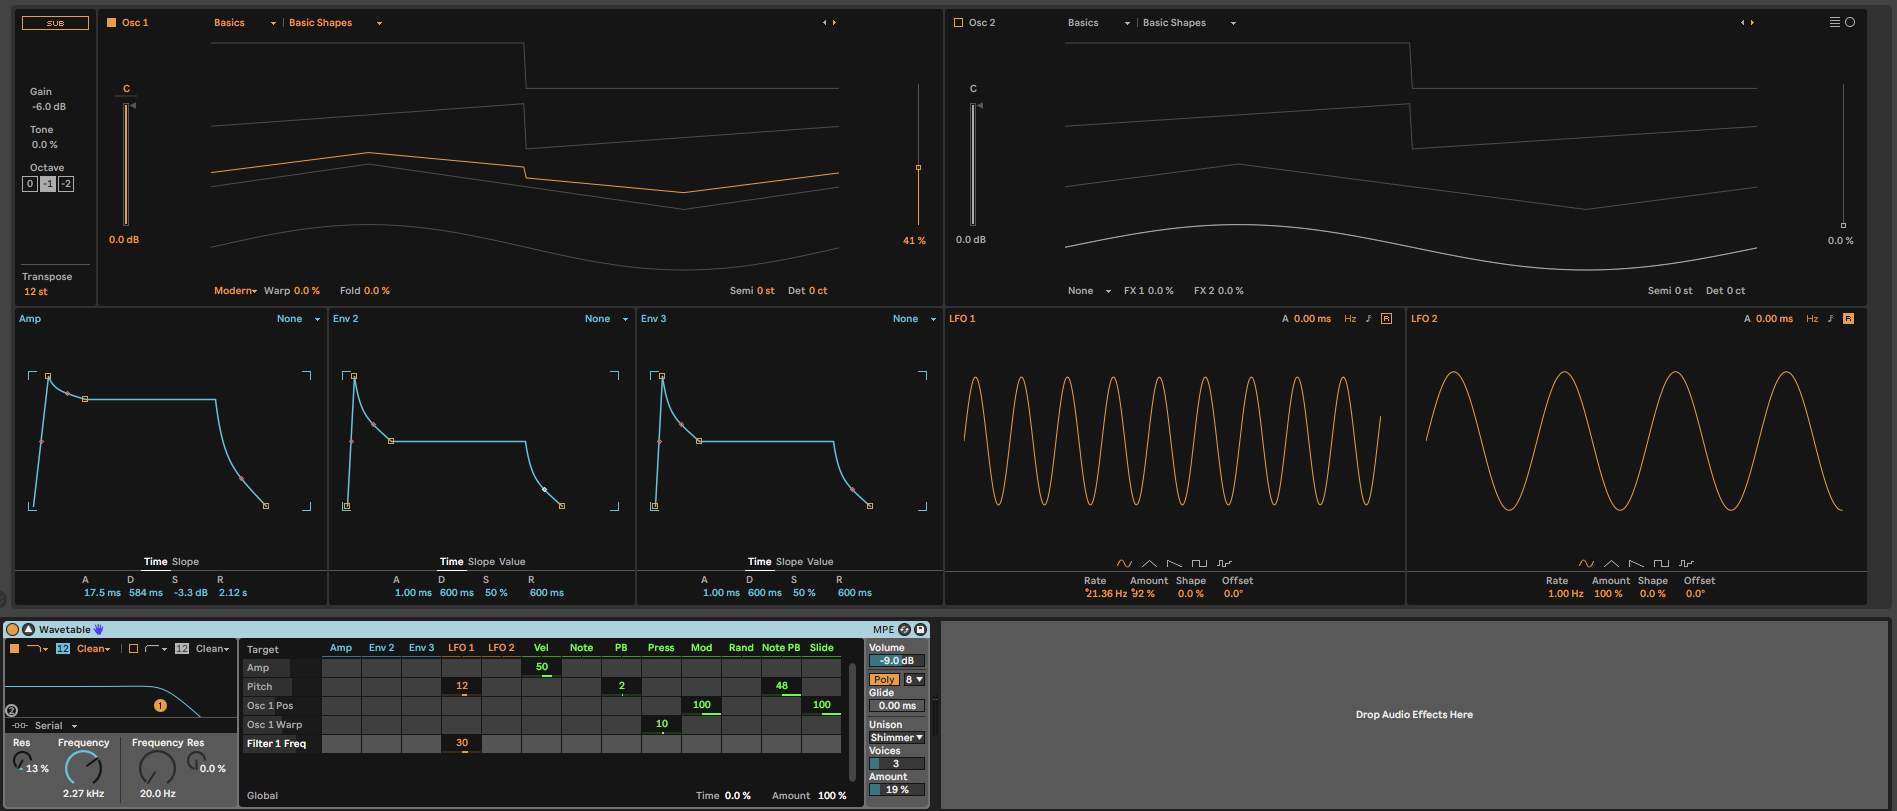Switch LFO 1 to tempo-synced note rate
The width and height of the screenshot is (1897, 811).
(x=1368, y=318)
